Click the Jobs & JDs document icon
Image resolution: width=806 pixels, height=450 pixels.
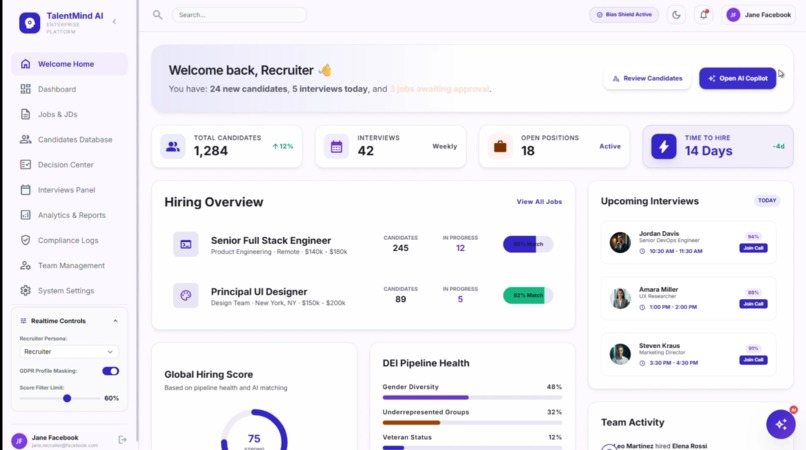click(x=25, y=114)
